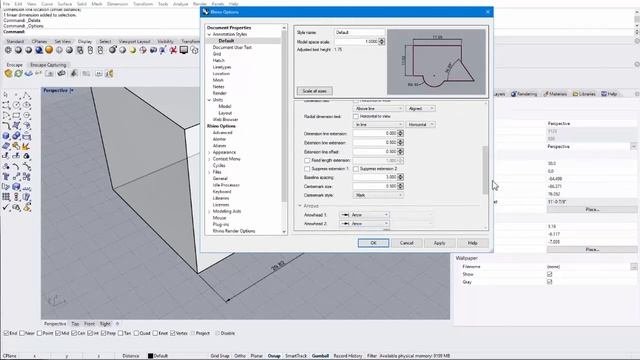The height and width of the screenshot is (360, 640).
Task: Enable the Quad osnap checkbox
Action: tap(136, 333)
